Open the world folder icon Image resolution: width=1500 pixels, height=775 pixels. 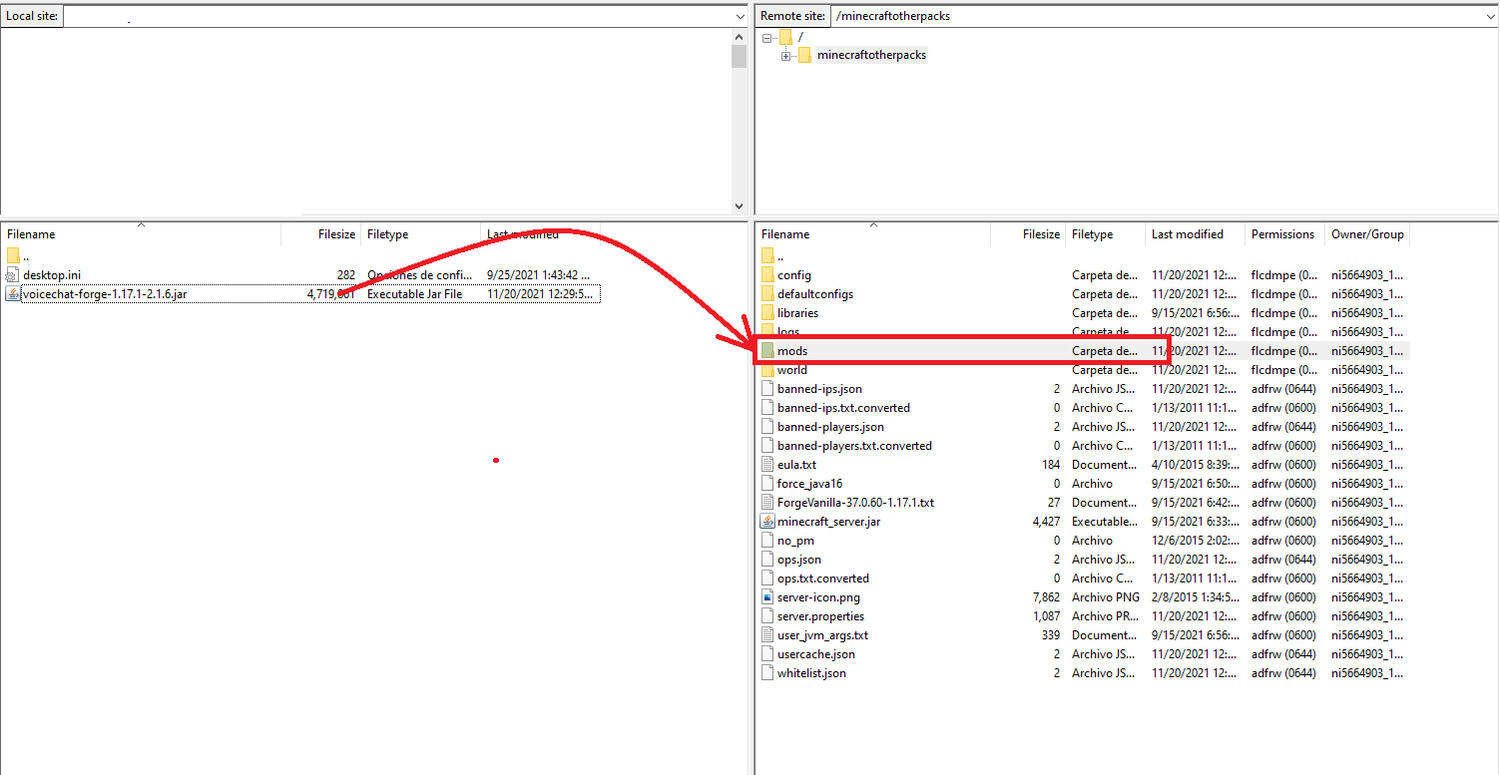767,370
